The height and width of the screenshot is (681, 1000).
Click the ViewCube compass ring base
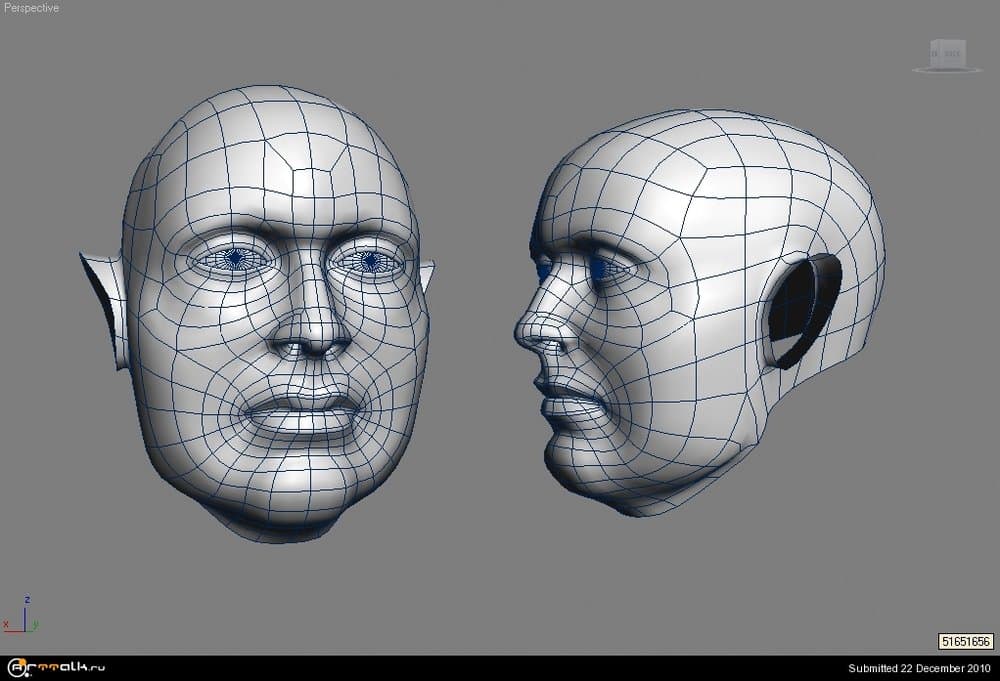(x=945, y=69)
